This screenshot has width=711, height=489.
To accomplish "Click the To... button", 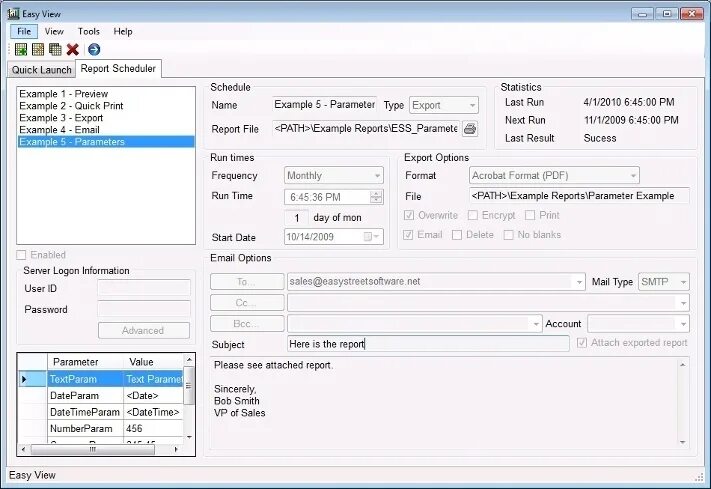I will [x=247, y=282].
